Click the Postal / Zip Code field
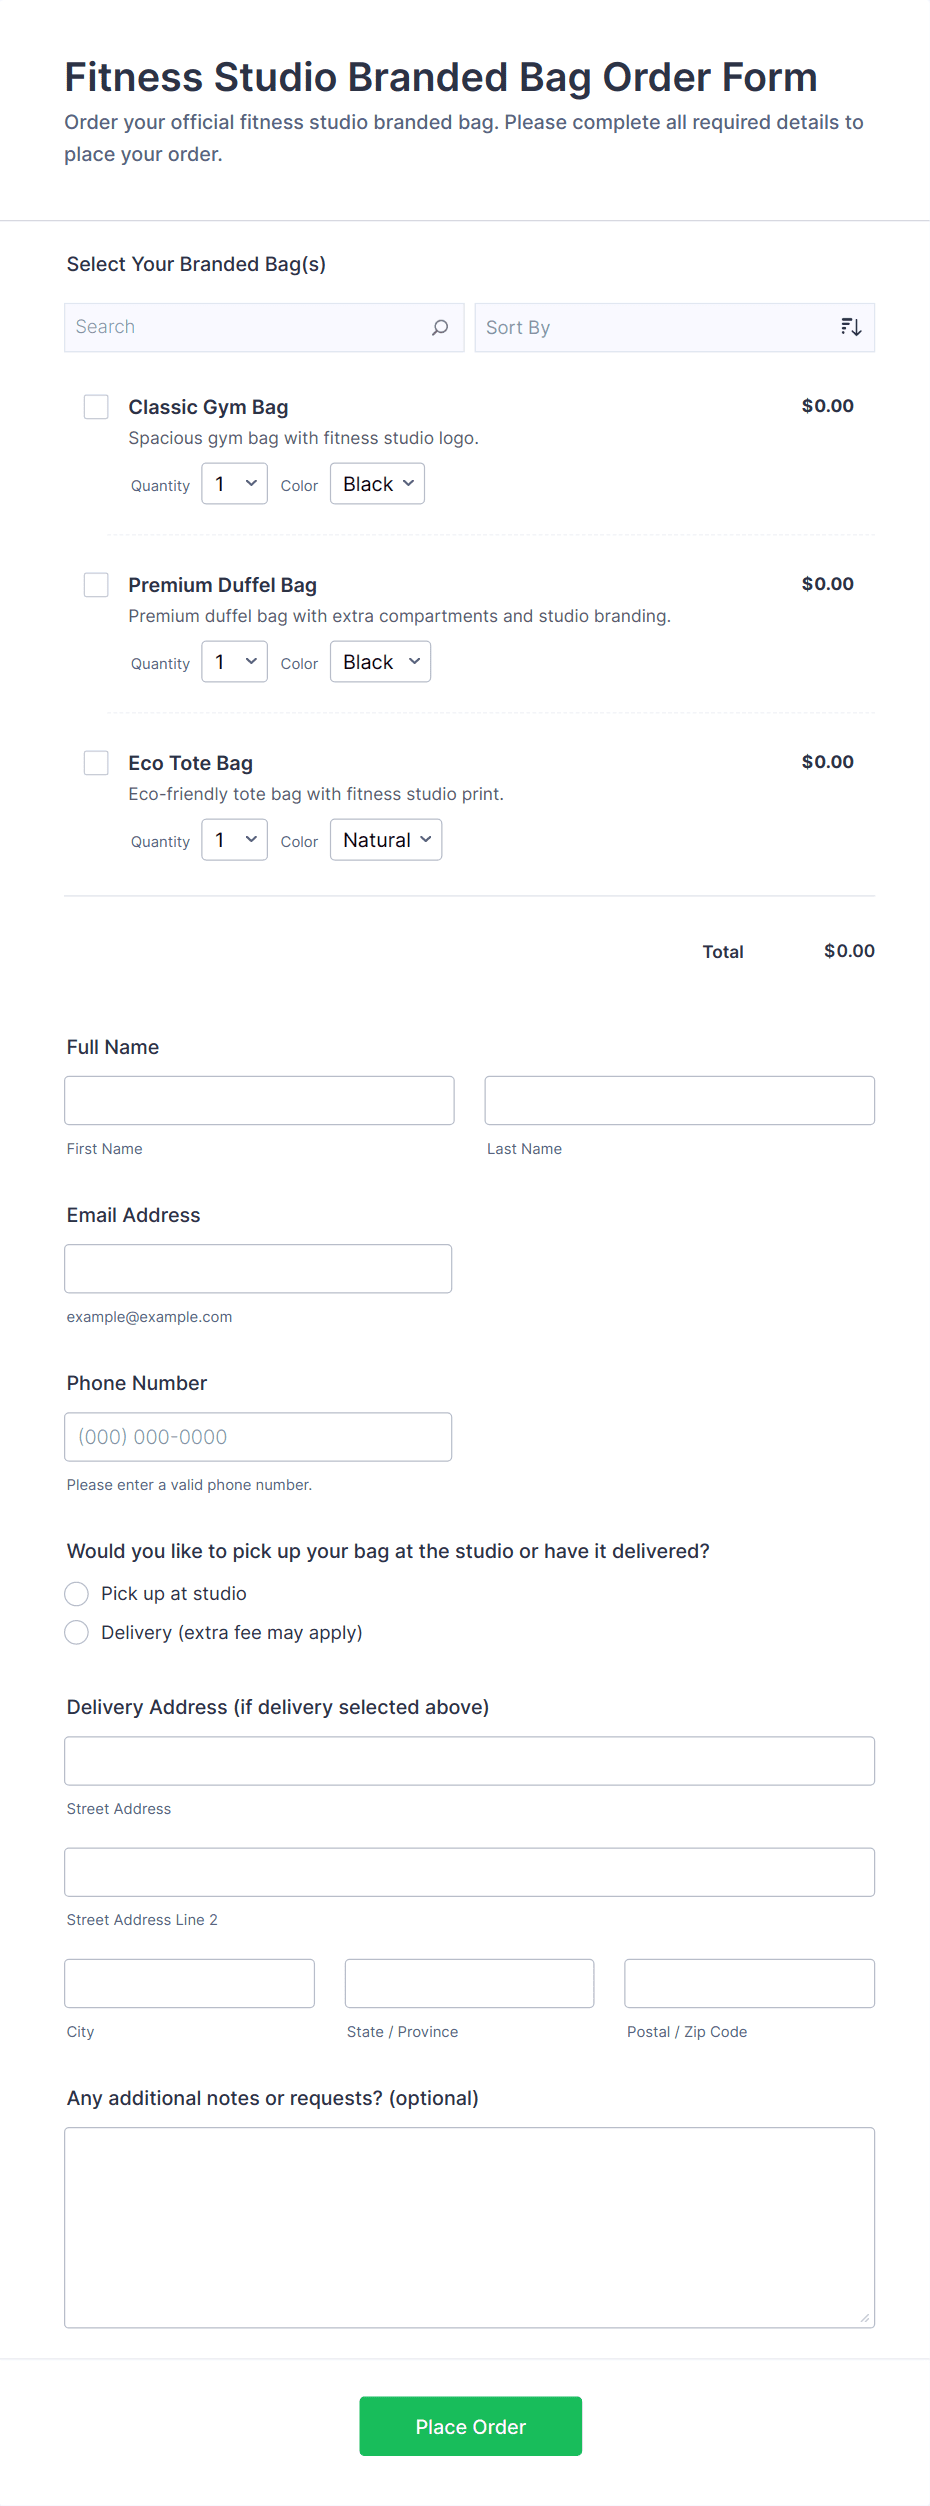 point(749,1984)
